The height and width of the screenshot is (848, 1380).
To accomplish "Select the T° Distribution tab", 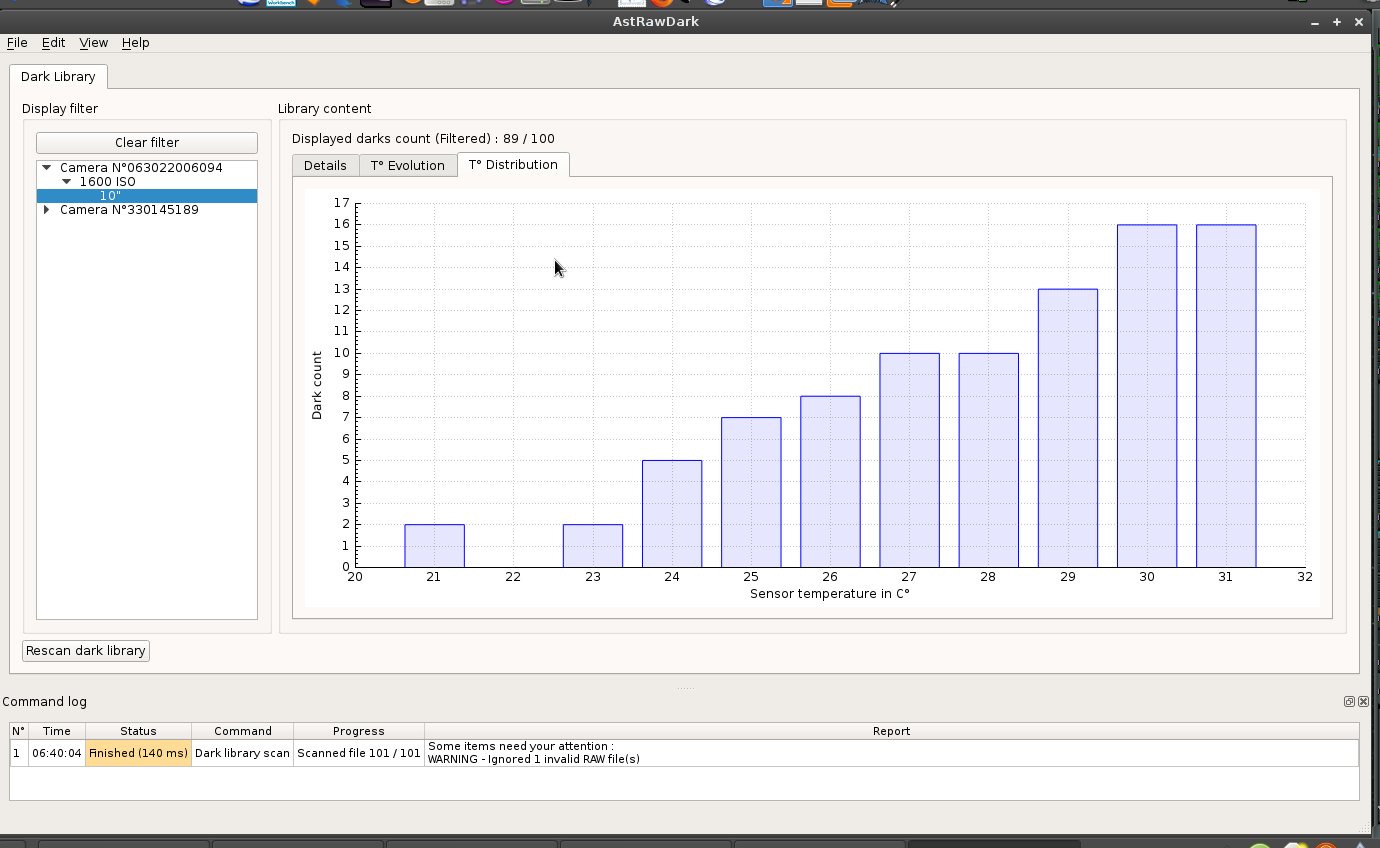I will [x=513, y=165].
